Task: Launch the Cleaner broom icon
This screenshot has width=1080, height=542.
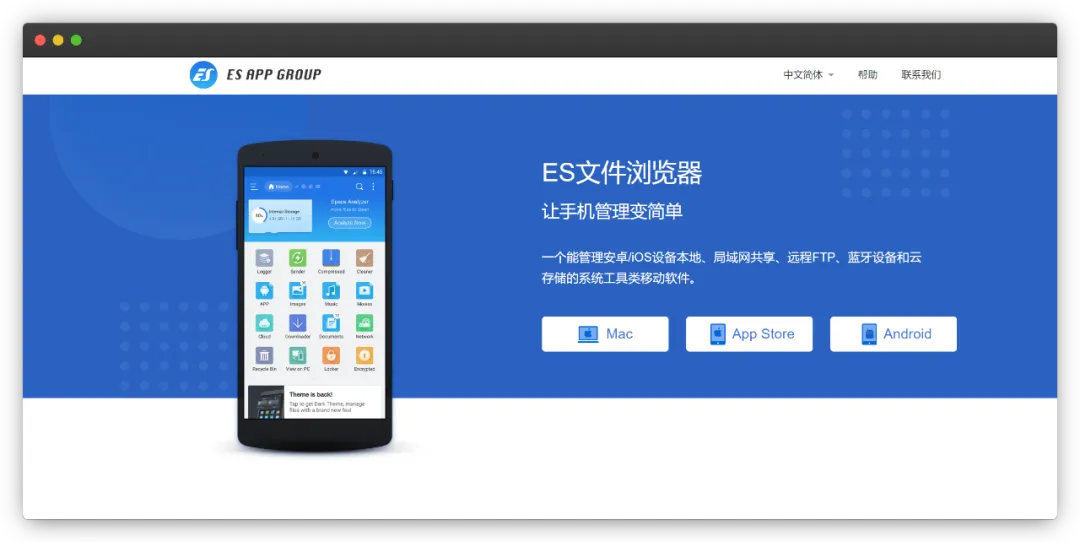Action: pos(364,258)
